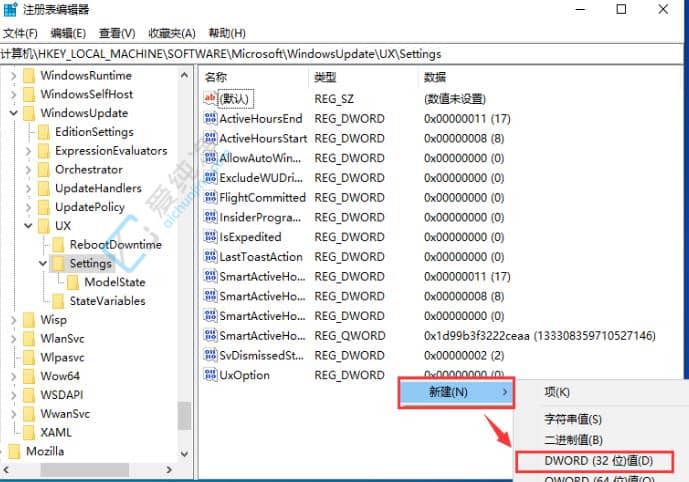The width and height of the screenshot is (689, 482).
Task: Click the StateVariables folder icon
Action: click(x=58, y=301)
